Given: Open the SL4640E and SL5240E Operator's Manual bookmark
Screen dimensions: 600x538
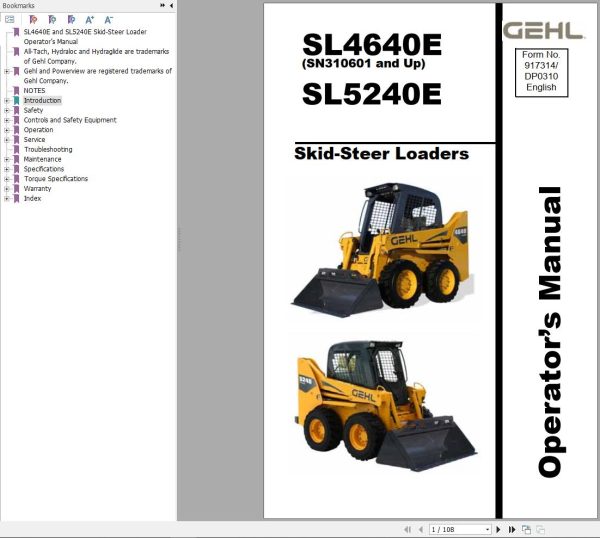Looking at the screenshot, I should (x=85, y=37).
